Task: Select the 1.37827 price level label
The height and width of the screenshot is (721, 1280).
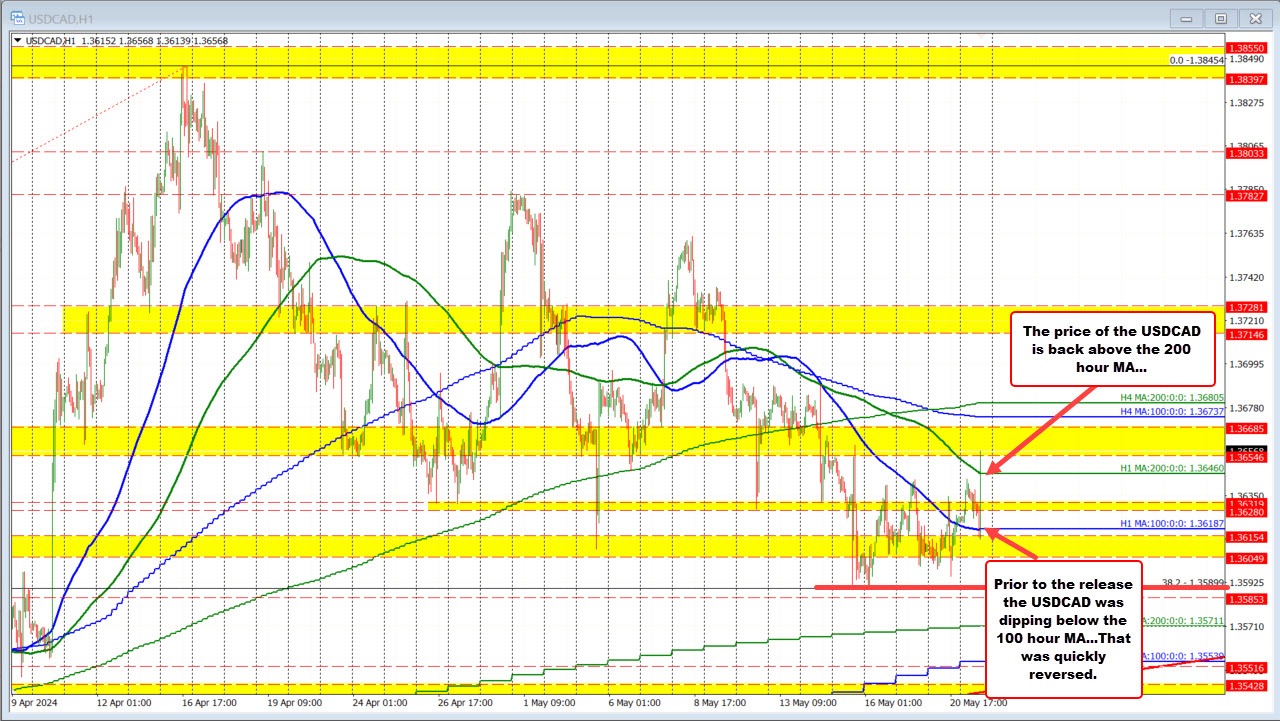Action: (x=1249, y=195)
